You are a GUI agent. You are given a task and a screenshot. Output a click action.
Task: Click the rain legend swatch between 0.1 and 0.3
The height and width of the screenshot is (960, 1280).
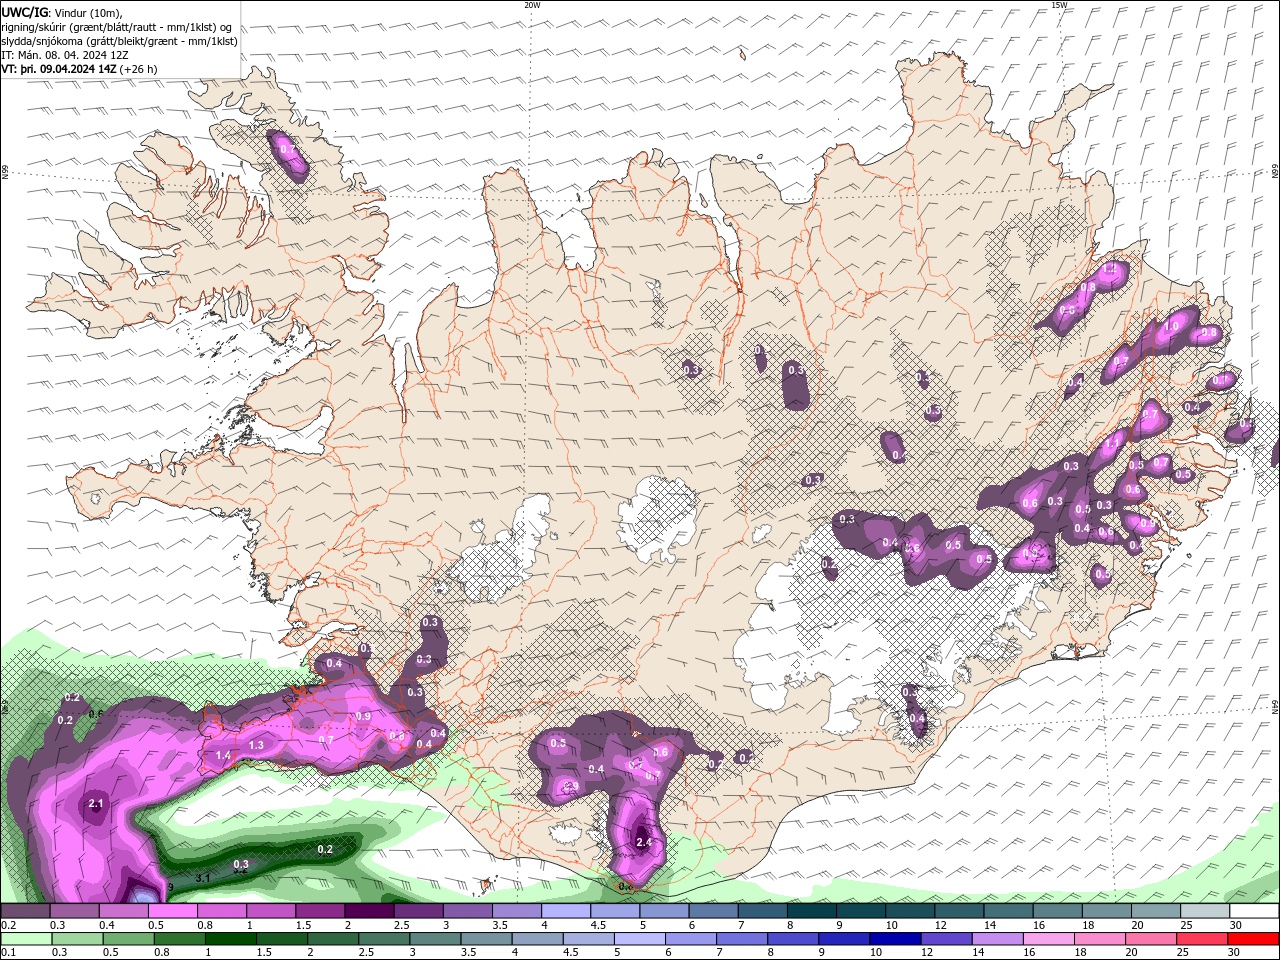tap(26, 938)
